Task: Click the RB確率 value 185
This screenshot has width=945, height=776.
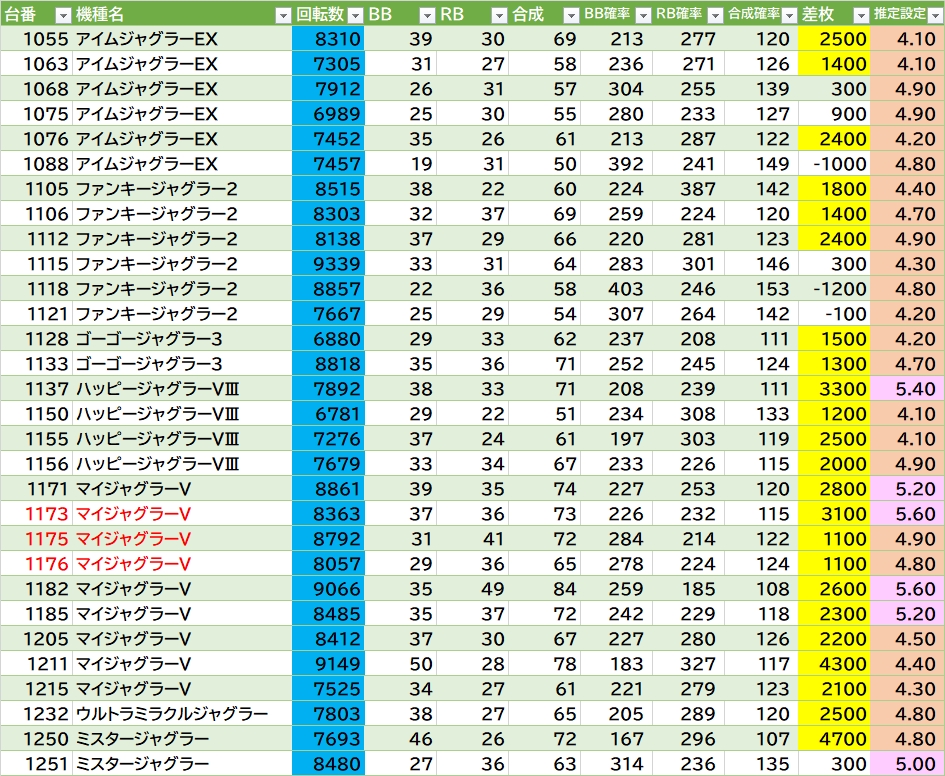Action: coord(698,589)
